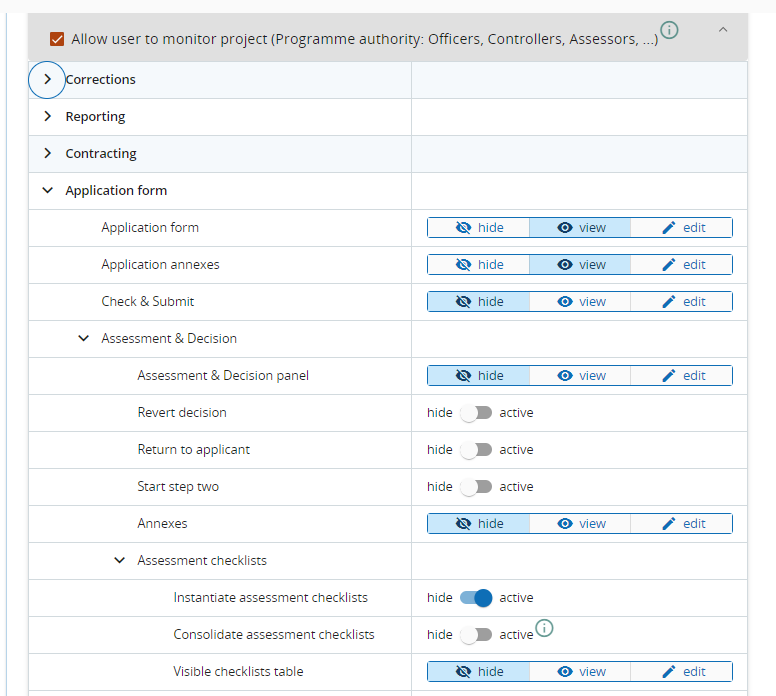
Task: Set Annexes row to edit
Action: click(x=681, y=524)
